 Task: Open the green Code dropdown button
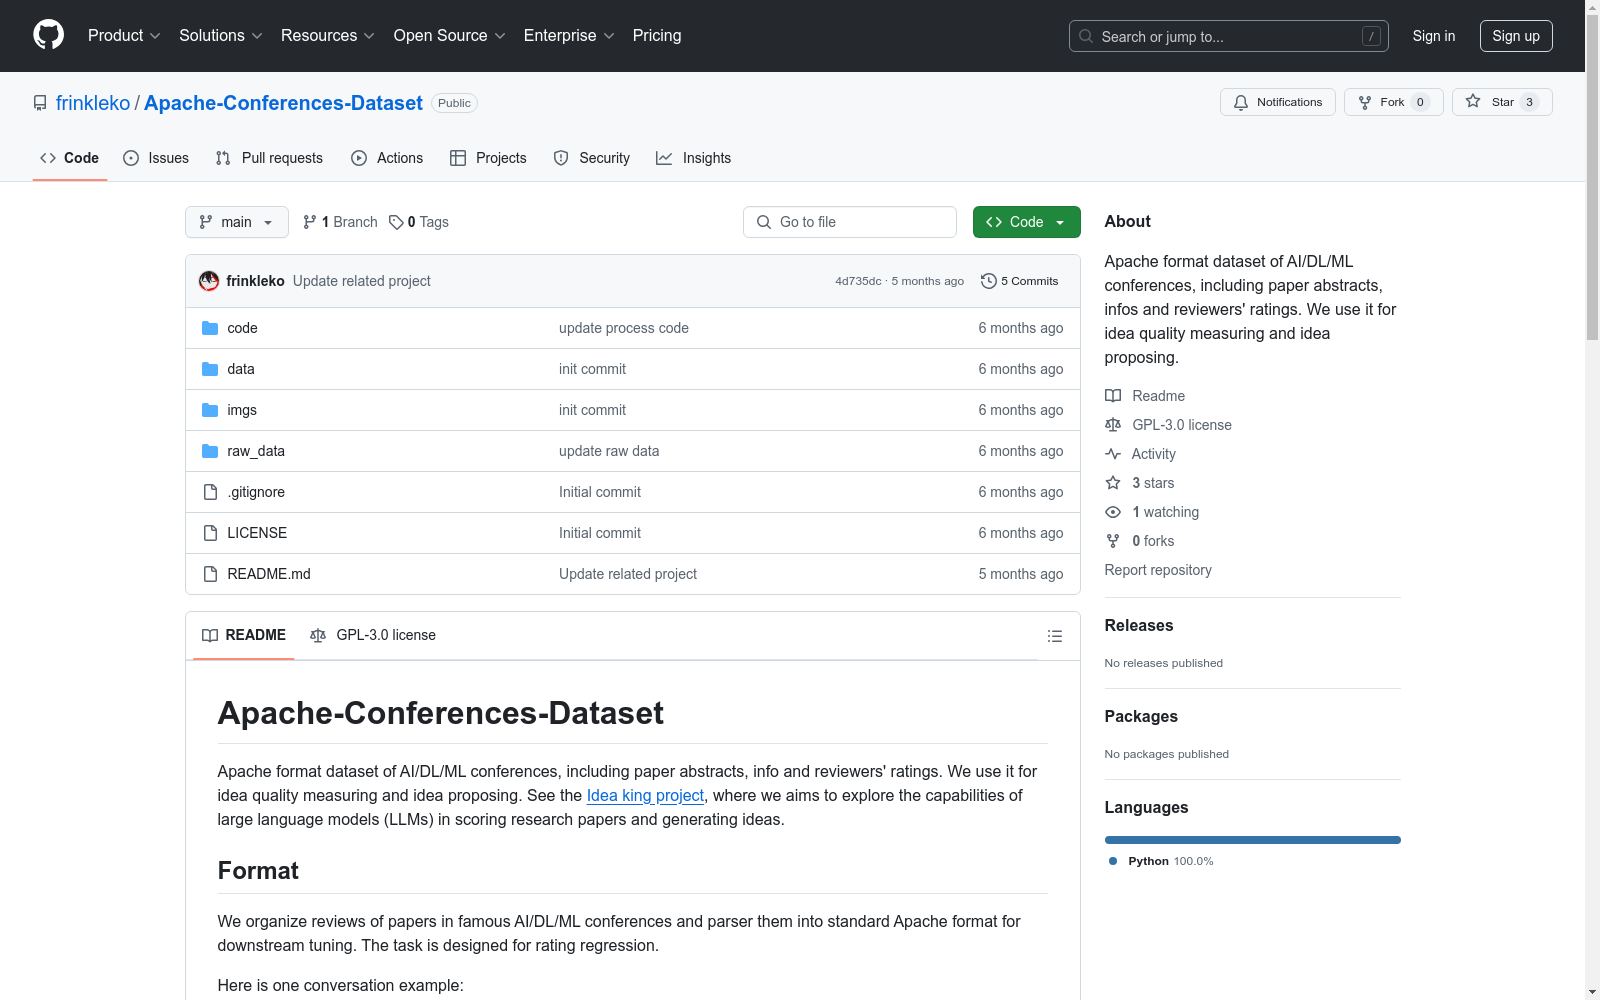(x=1026, y=222)
